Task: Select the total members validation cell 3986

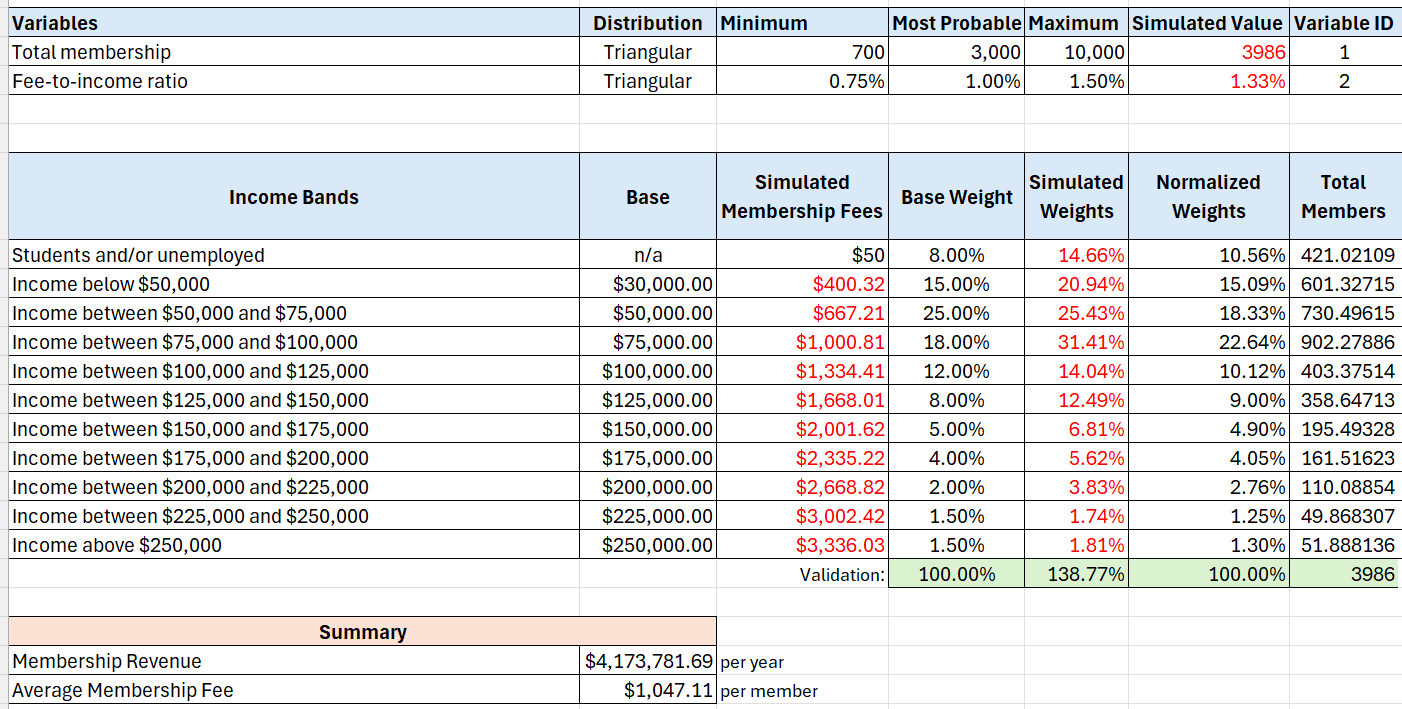Action: (x=1343, y=574)
